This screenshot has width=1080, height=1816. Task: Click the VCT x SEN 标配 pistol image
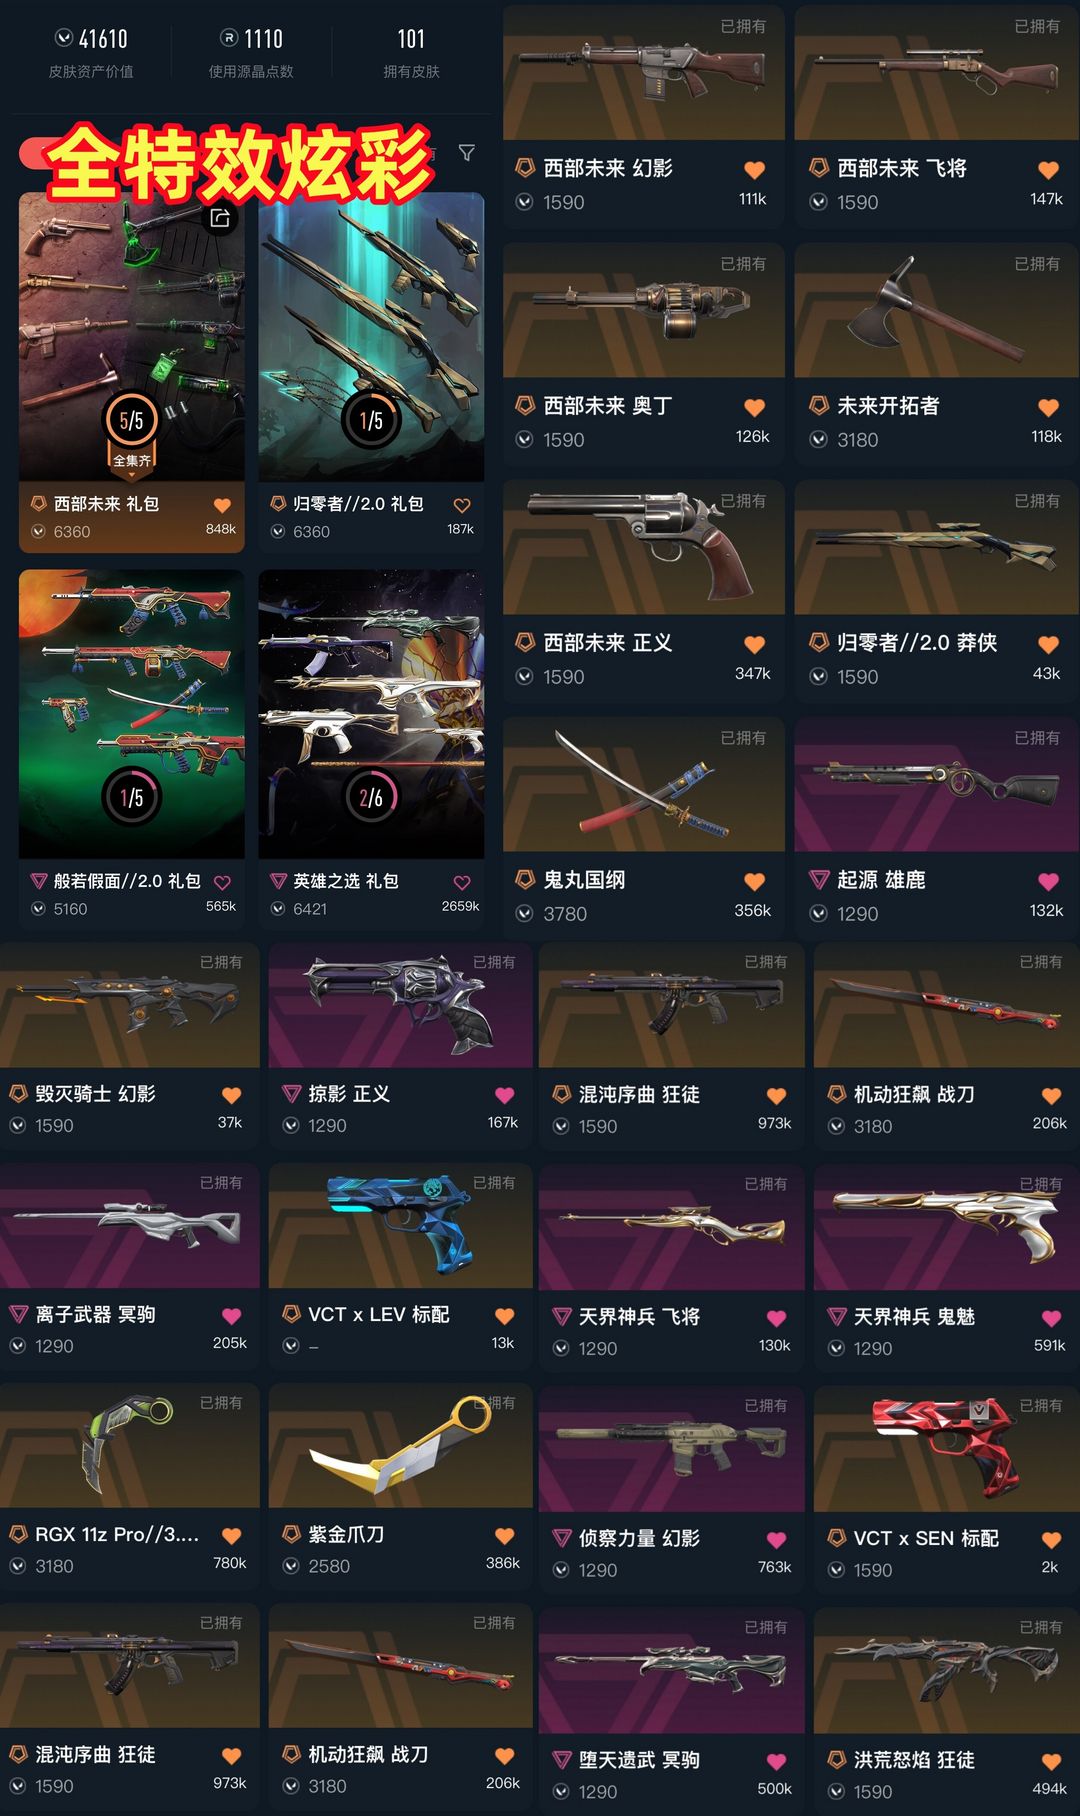click(946, 1448)
